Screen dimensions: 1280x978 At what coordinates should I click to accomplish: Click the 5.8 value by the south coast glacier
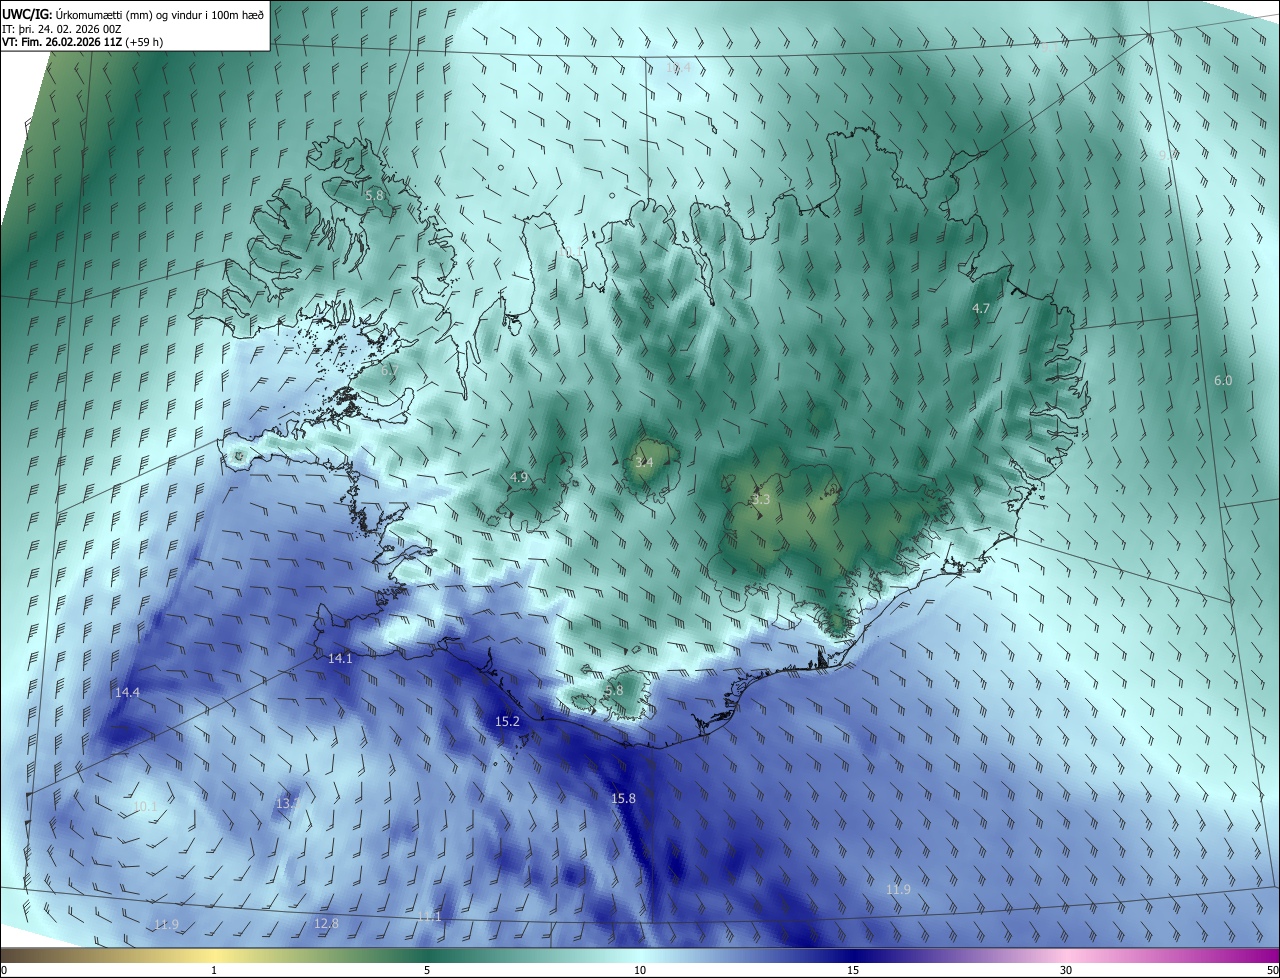tap(614, 690)
